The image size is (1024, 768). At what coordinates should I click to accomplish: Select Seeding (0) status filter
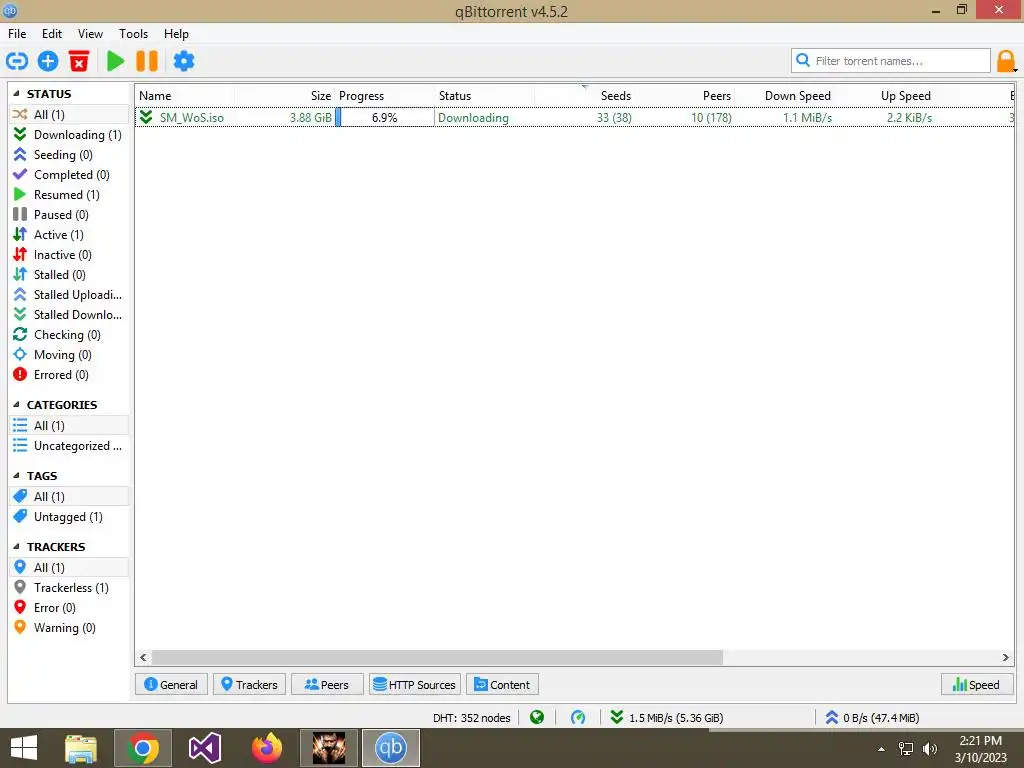click(70, 155)
